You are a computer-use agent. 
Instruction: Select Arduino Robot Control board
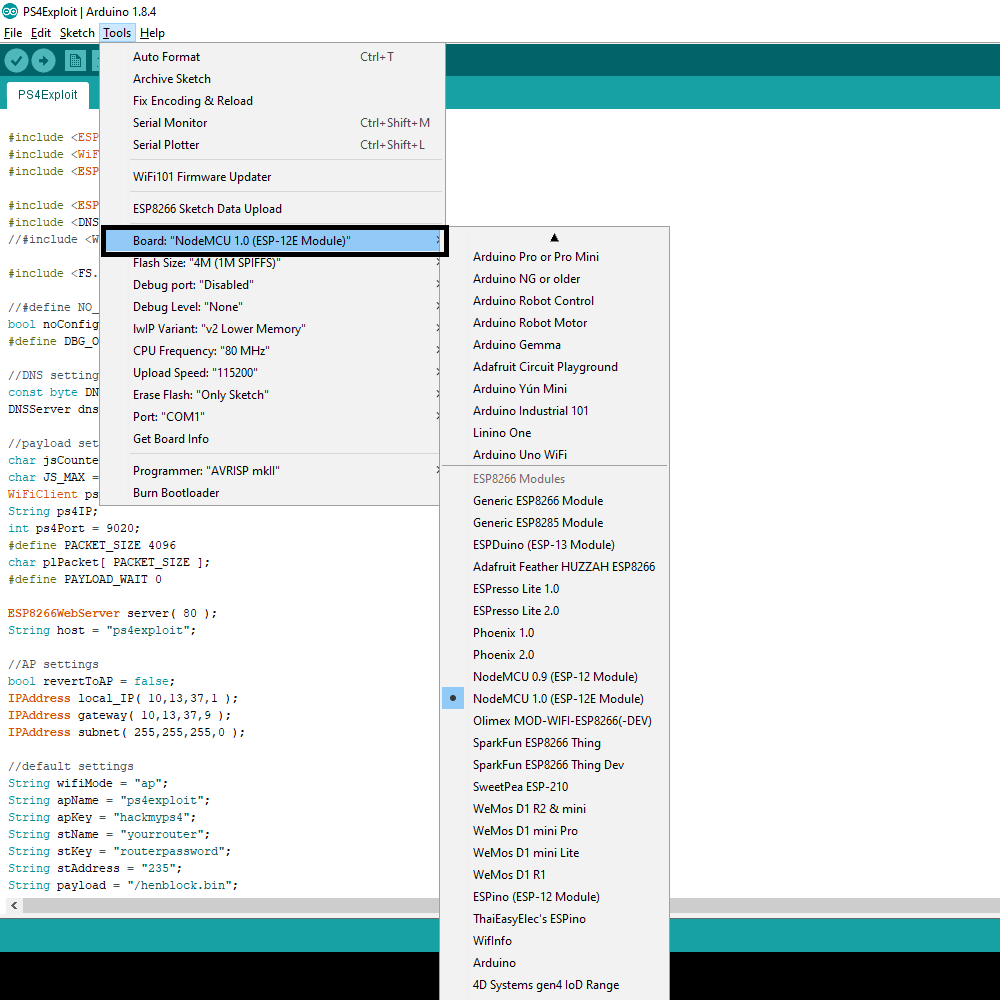[x=554, y=300]
